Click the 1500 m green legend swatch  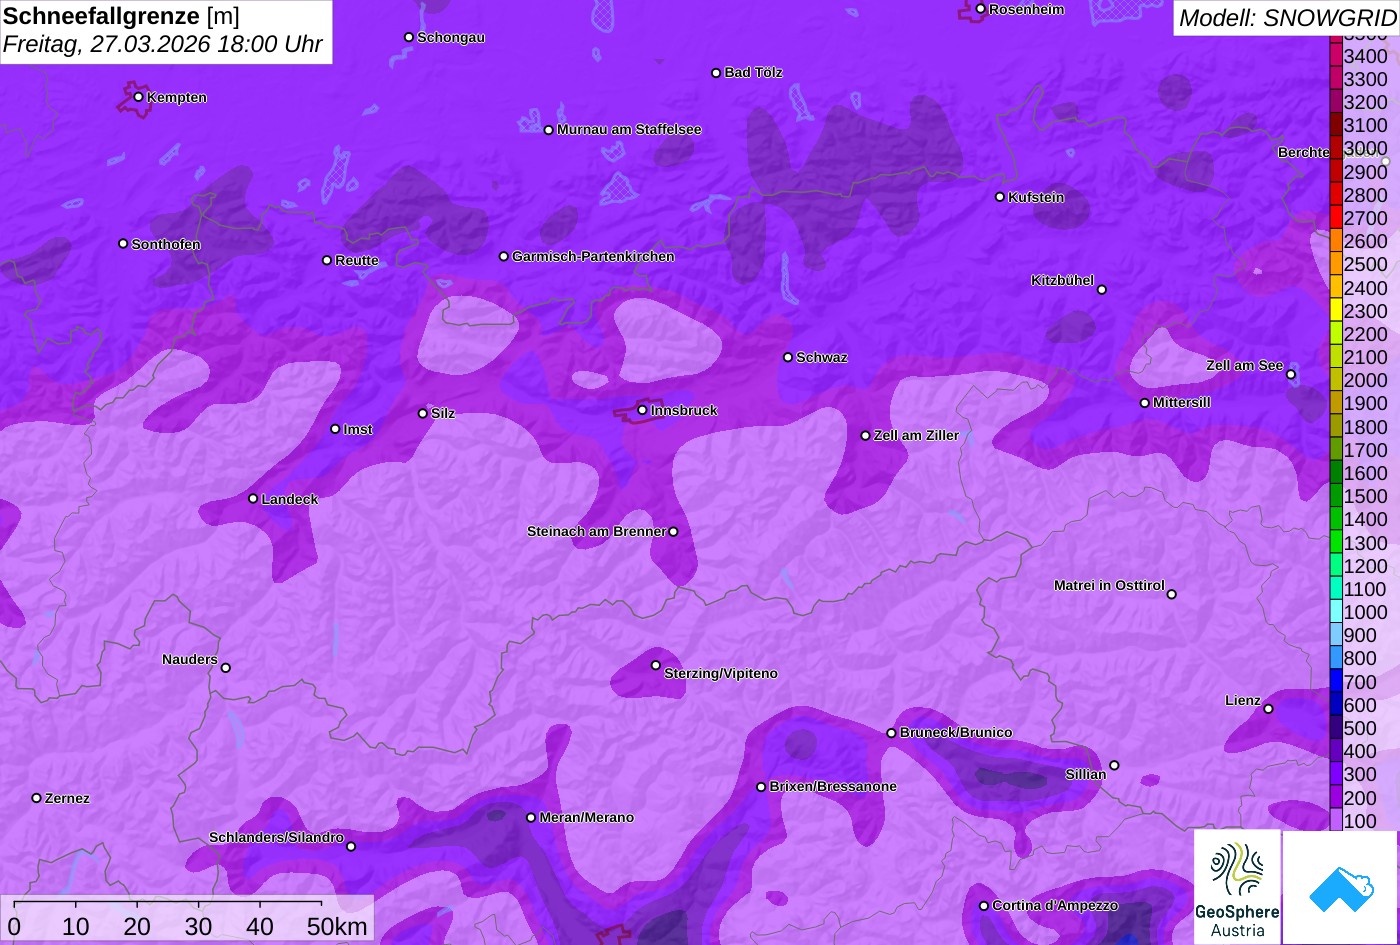(x=1335, y=497)
